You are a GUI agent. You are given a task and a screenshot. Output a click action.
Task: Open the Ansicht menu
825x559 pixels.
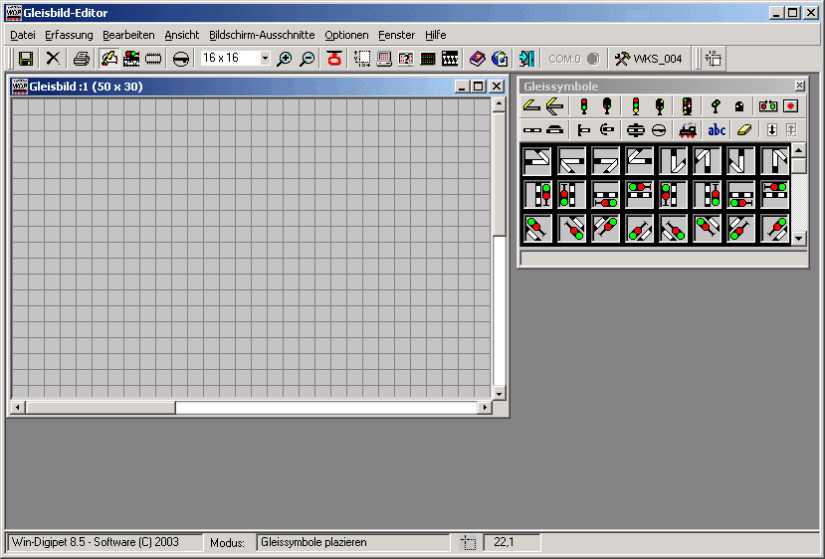point(182,35)
